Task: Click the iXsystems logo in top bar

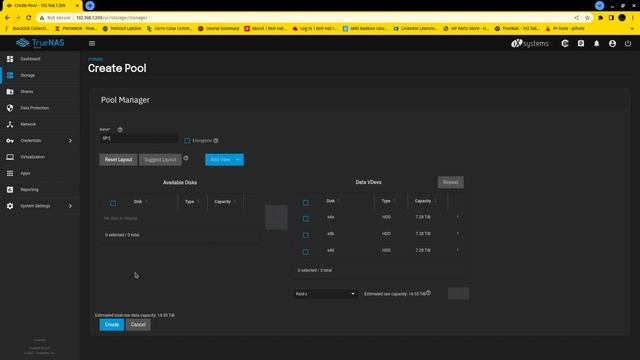Action: [530, 43]
